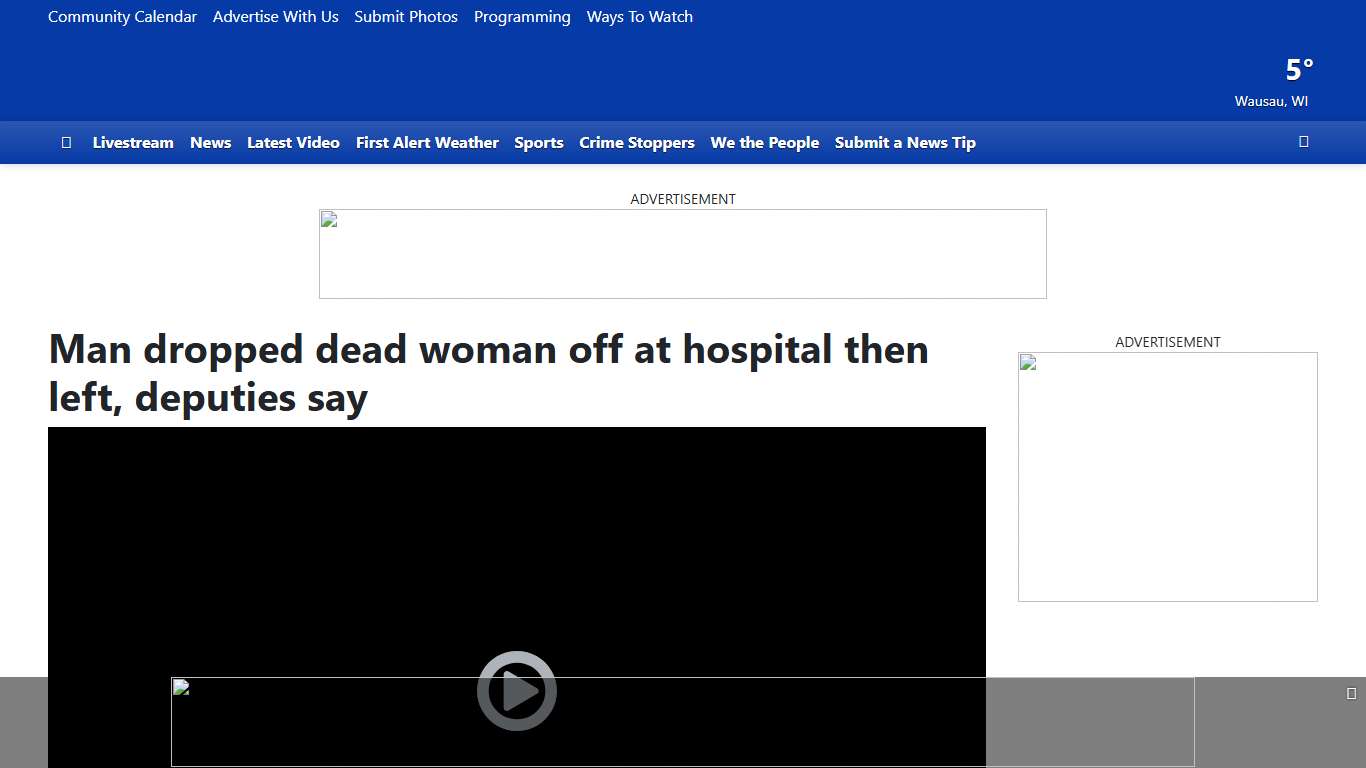1366x768 pixels.
Task: Close the bottom banner advertisement
Action: pos(1351,694)
